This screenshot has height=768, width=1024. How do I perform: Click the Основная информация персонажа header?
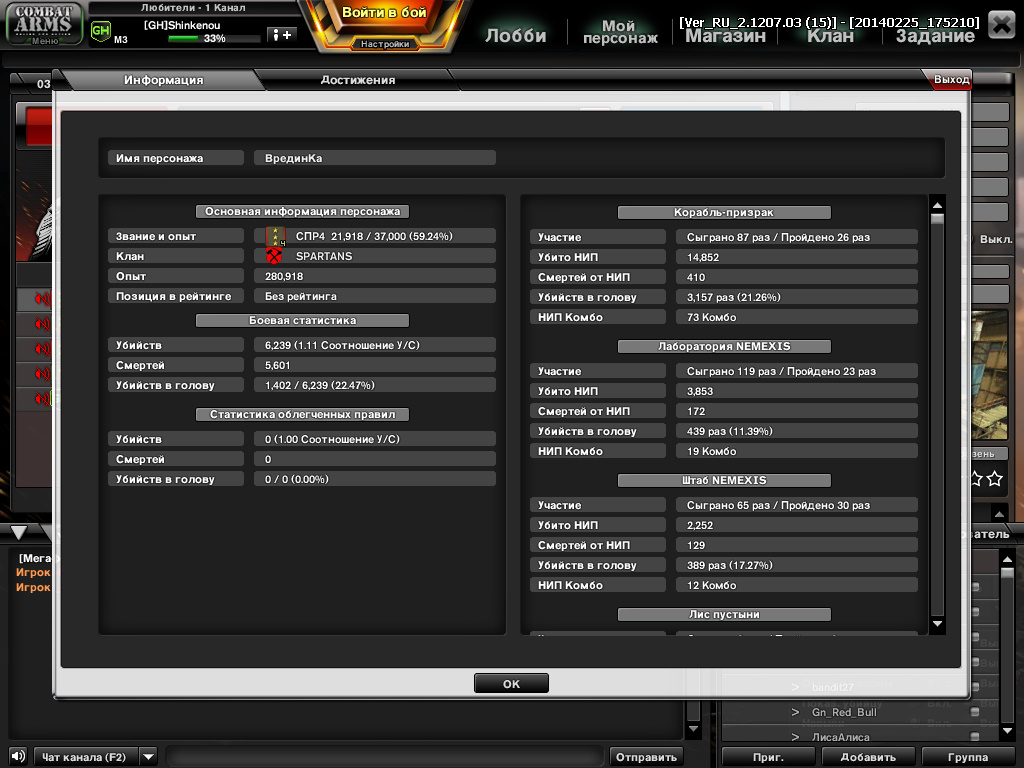[x=302, y=211]
